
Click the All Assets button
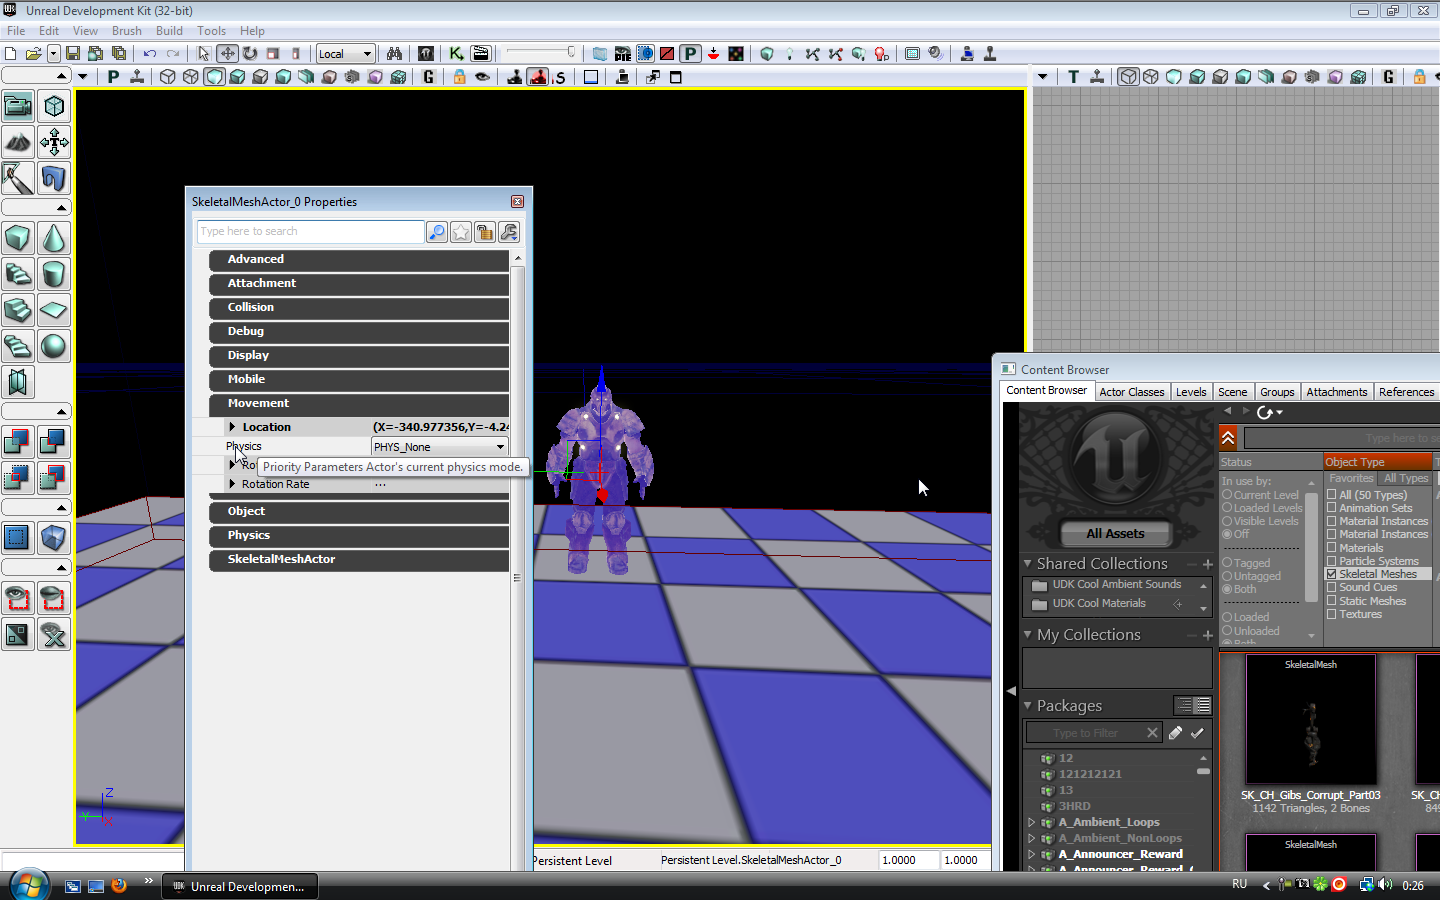click(x=1115, y=534)
